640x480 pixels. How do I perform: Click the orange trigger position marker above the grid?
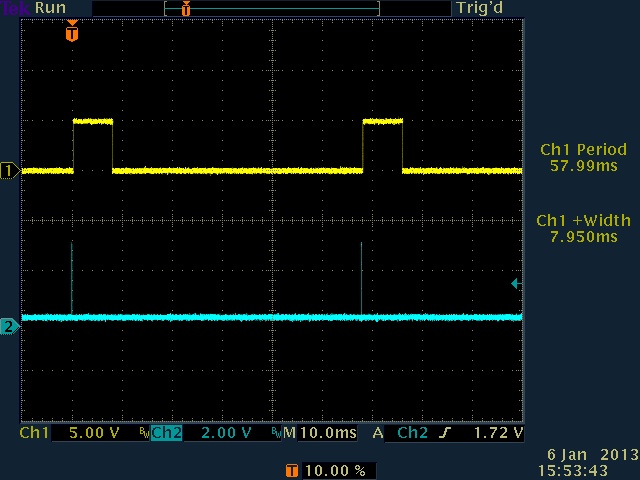(72, 31)
